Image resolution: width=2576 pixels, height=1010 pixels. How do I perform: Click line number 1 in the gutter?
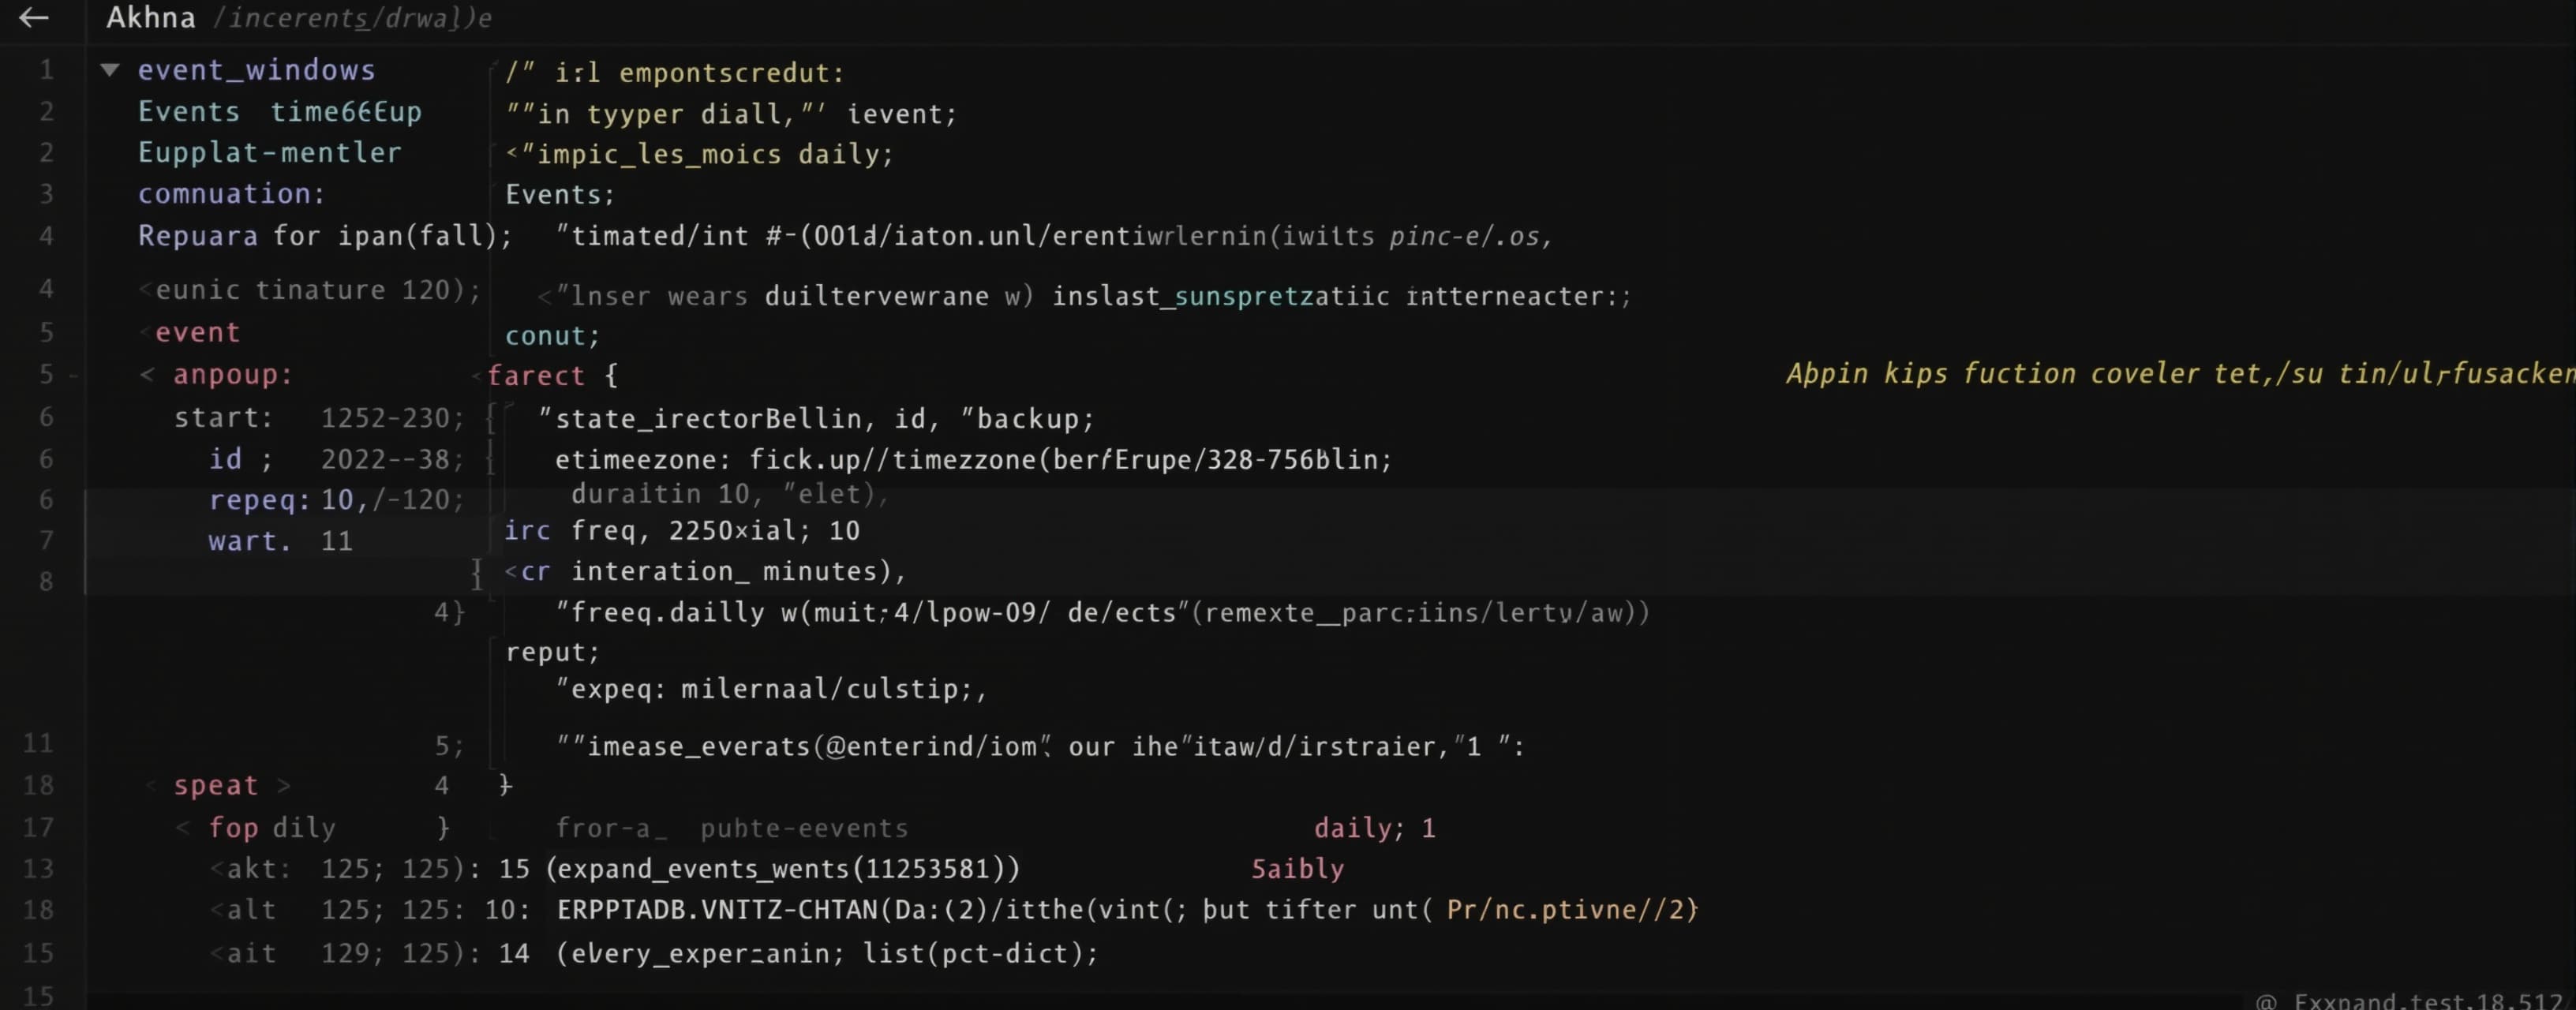coord(46,70)
